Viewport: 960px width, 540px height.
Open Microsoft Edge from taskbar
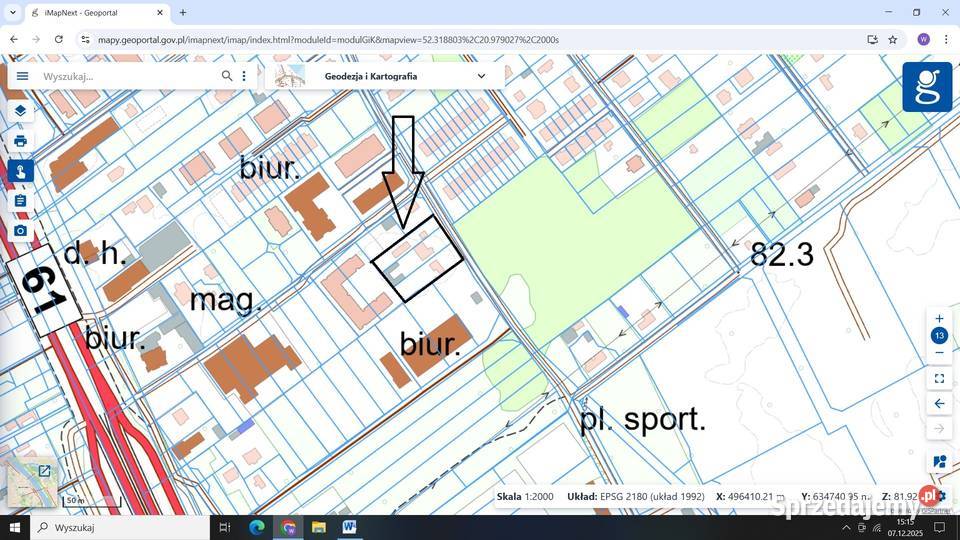click(x=257, y=527)
